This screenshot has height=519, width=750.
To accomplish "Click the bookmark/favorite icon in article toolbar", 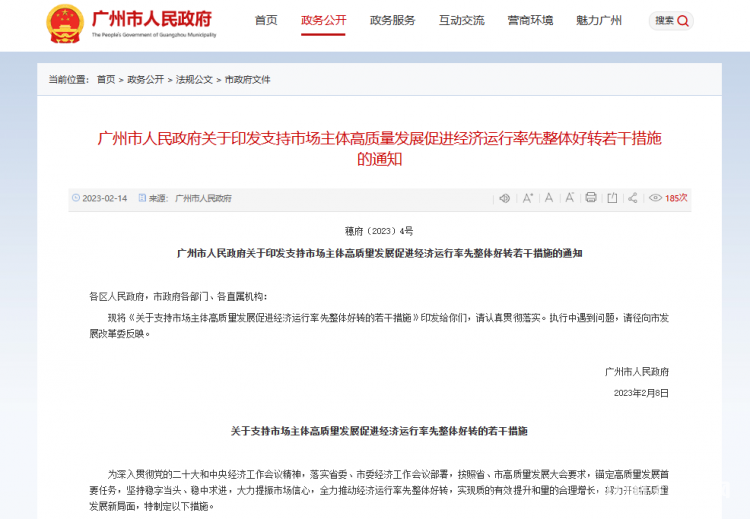I will (x=611, y=198).
